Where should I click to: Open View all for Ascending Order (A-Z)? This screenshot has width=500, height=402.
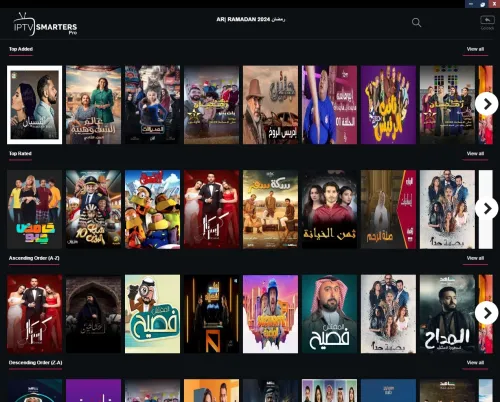click(475, 258)
